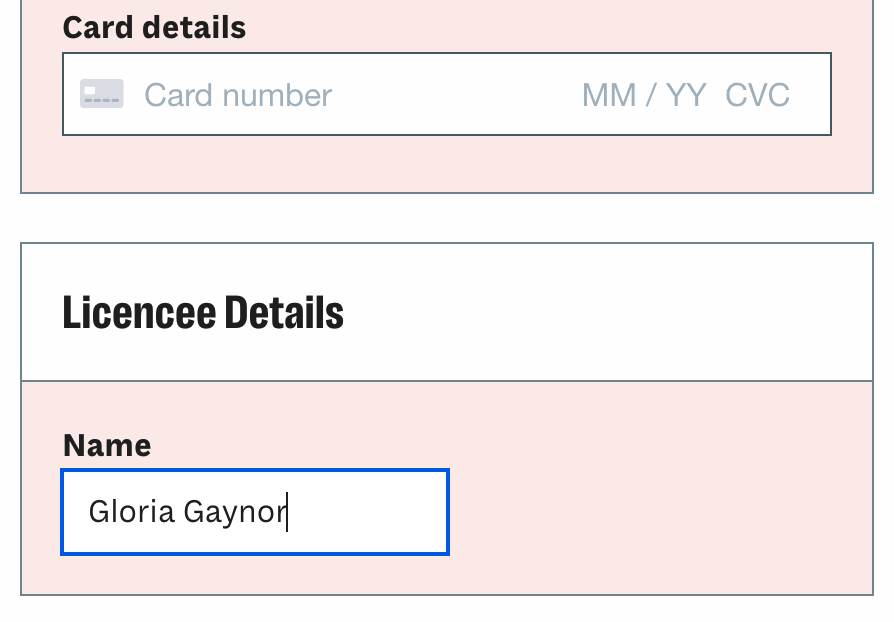Click the word "Licencee" in the heading
The height and width of the screenshot is (622, 894).
pyautogui.click(x=138, y=312)
